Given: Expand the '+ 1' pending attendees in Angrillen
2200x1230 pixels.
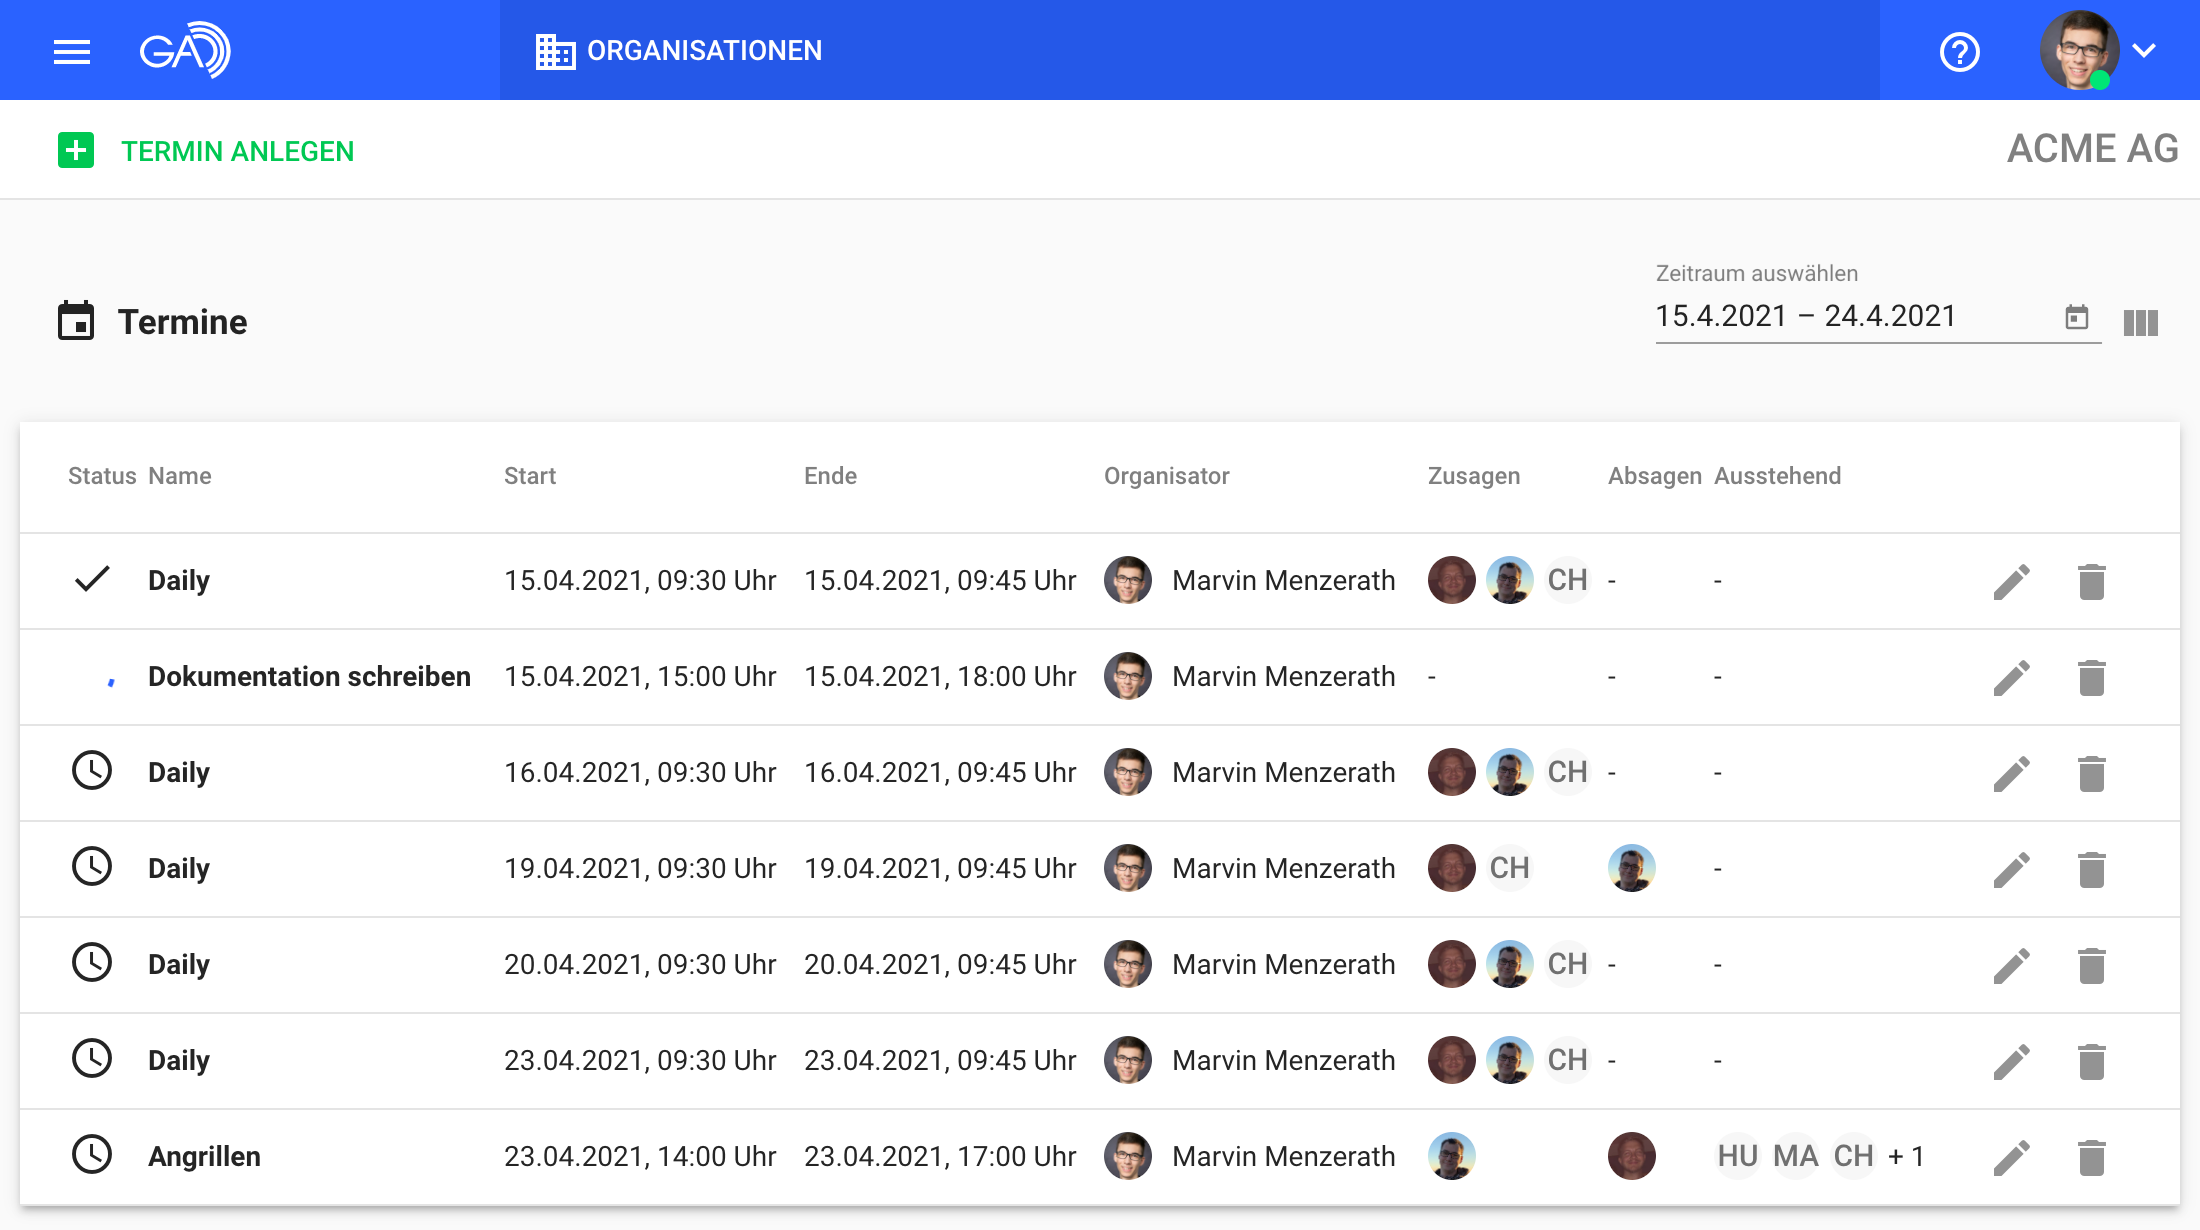Looking at the screenshot, I should point(1906,1157).
